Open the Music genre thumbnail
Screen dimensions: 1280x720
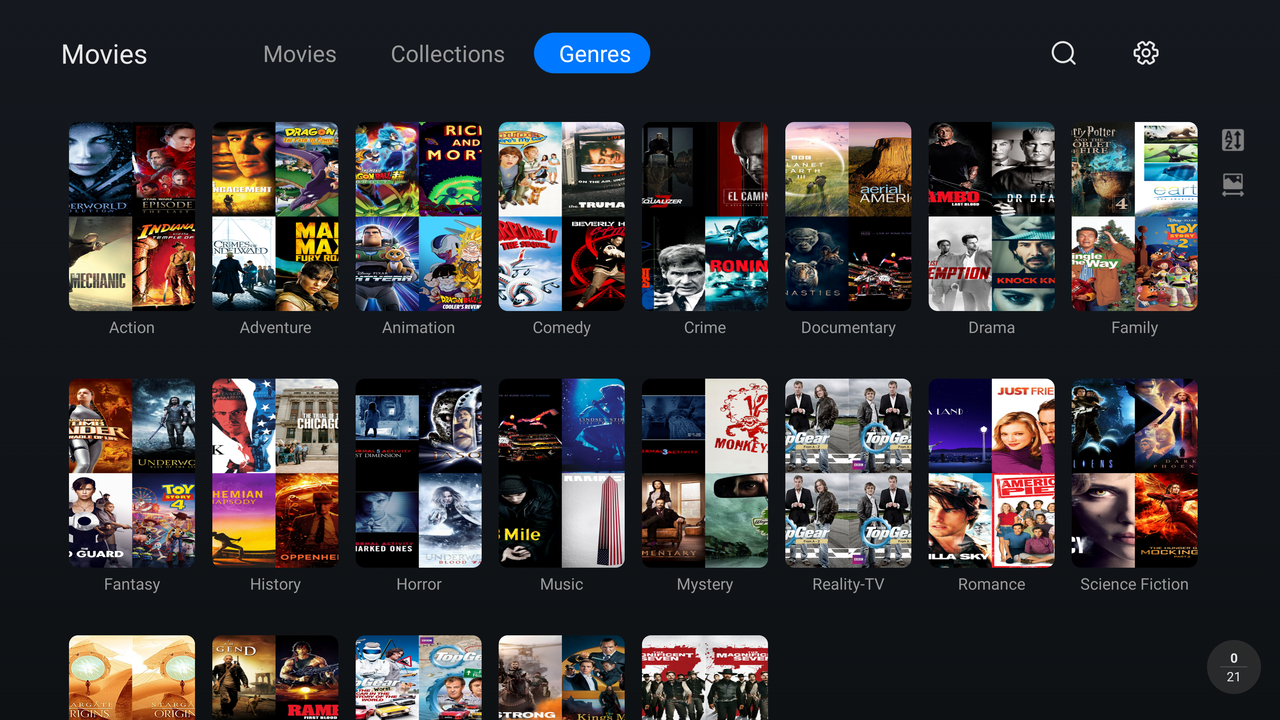(562, 473)
